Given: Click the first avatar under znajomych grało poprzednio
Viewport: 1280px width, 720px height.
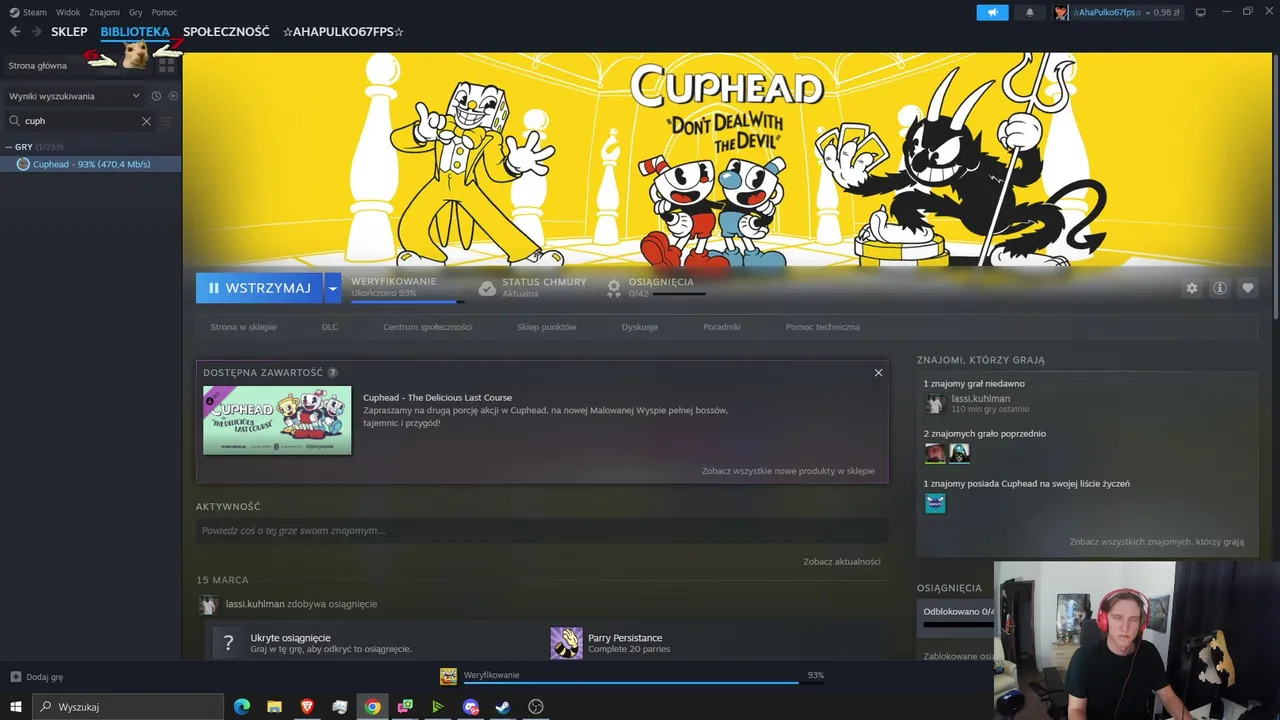Looking at the screenshot, I should pyautogui.click(x=935, y=454).
